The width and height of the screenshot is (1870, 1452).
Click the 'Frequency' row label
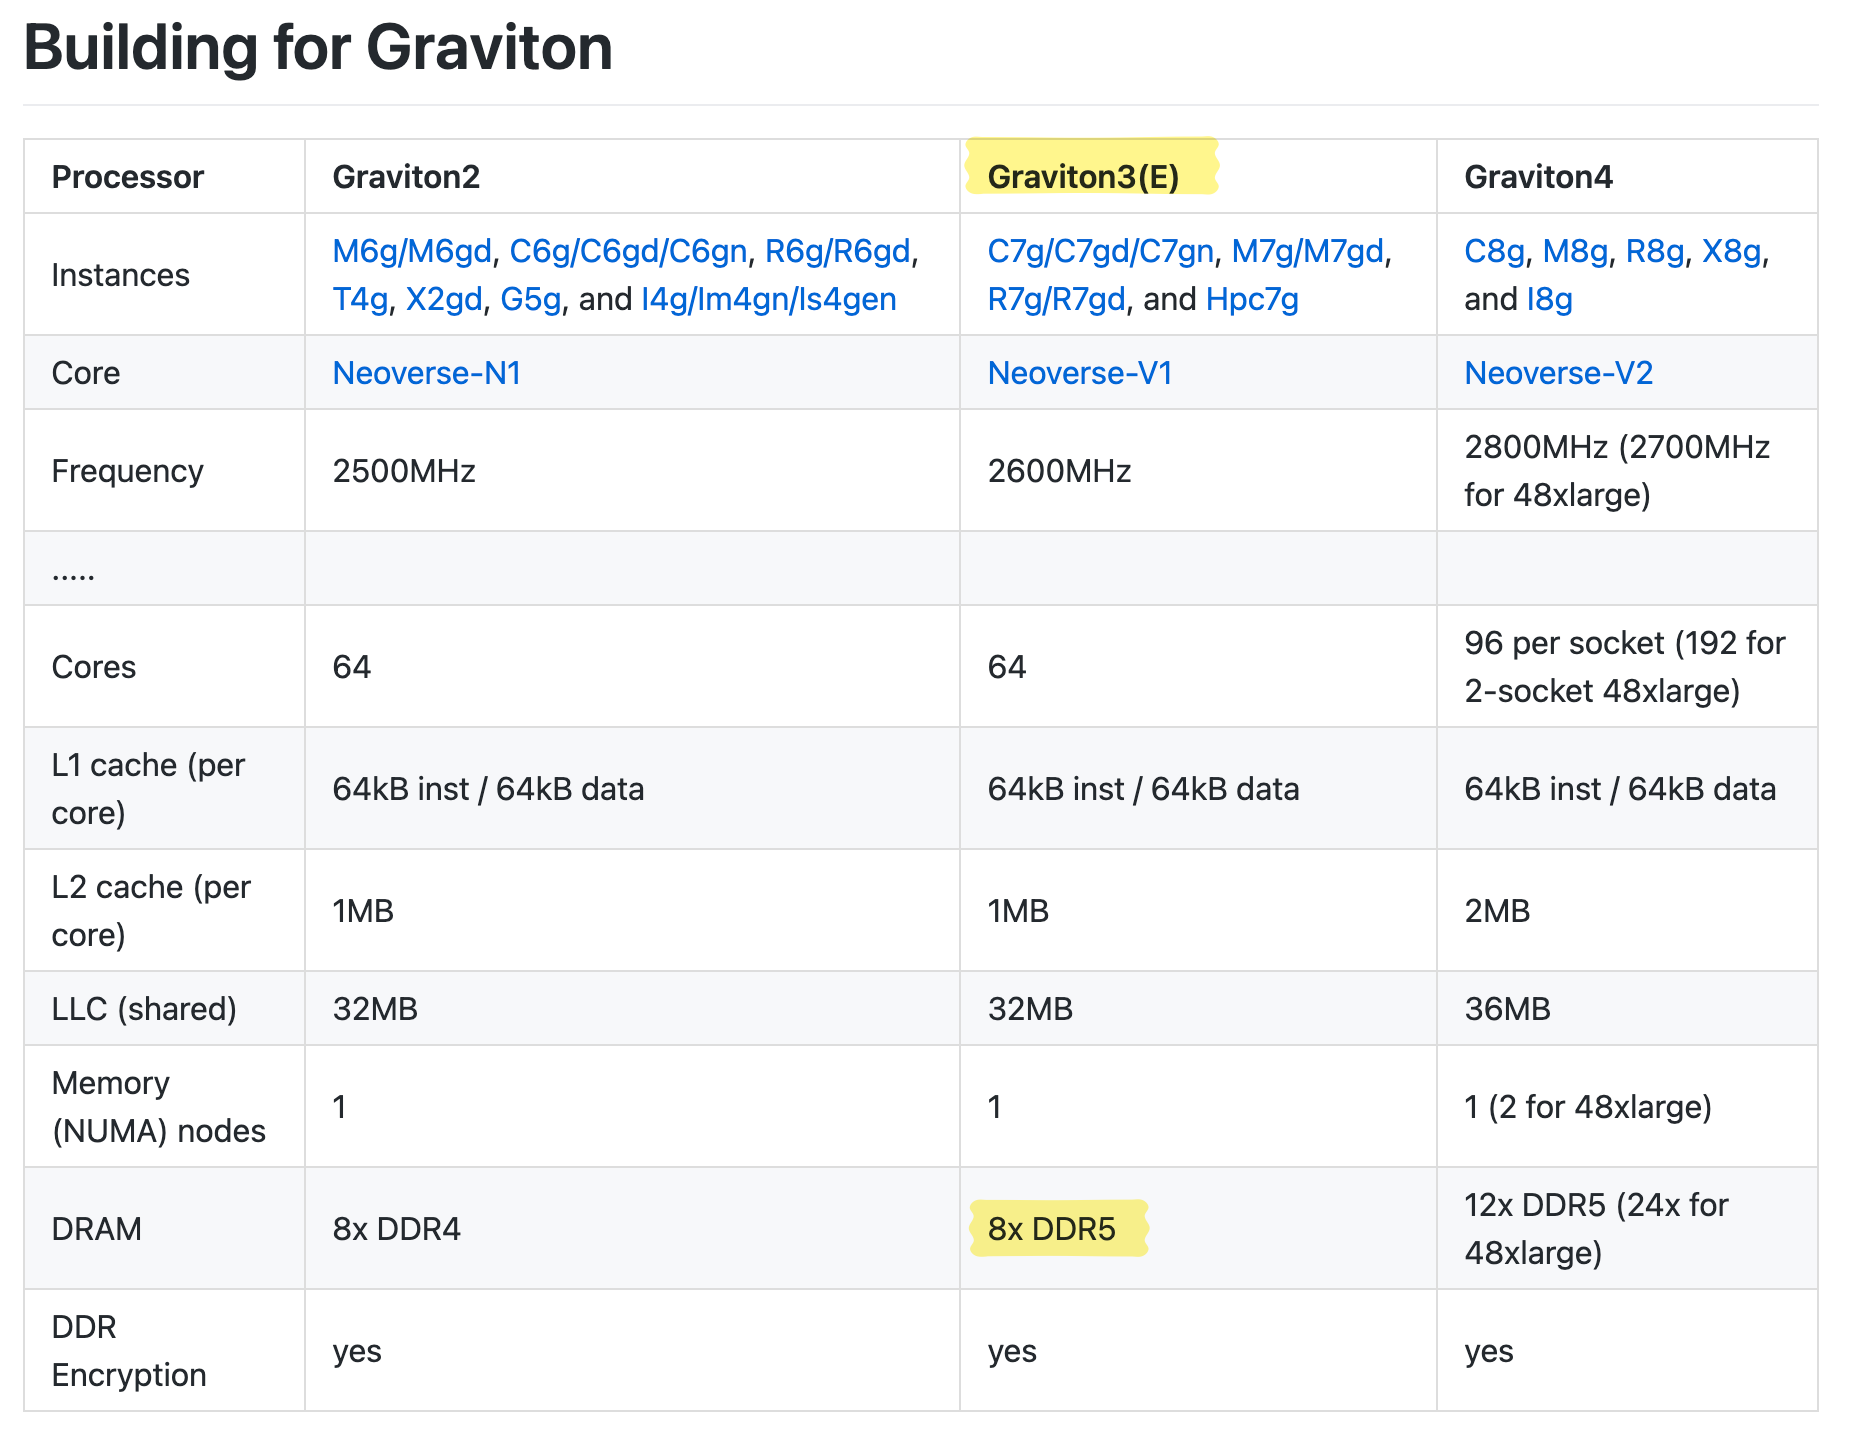click(128, 471)
